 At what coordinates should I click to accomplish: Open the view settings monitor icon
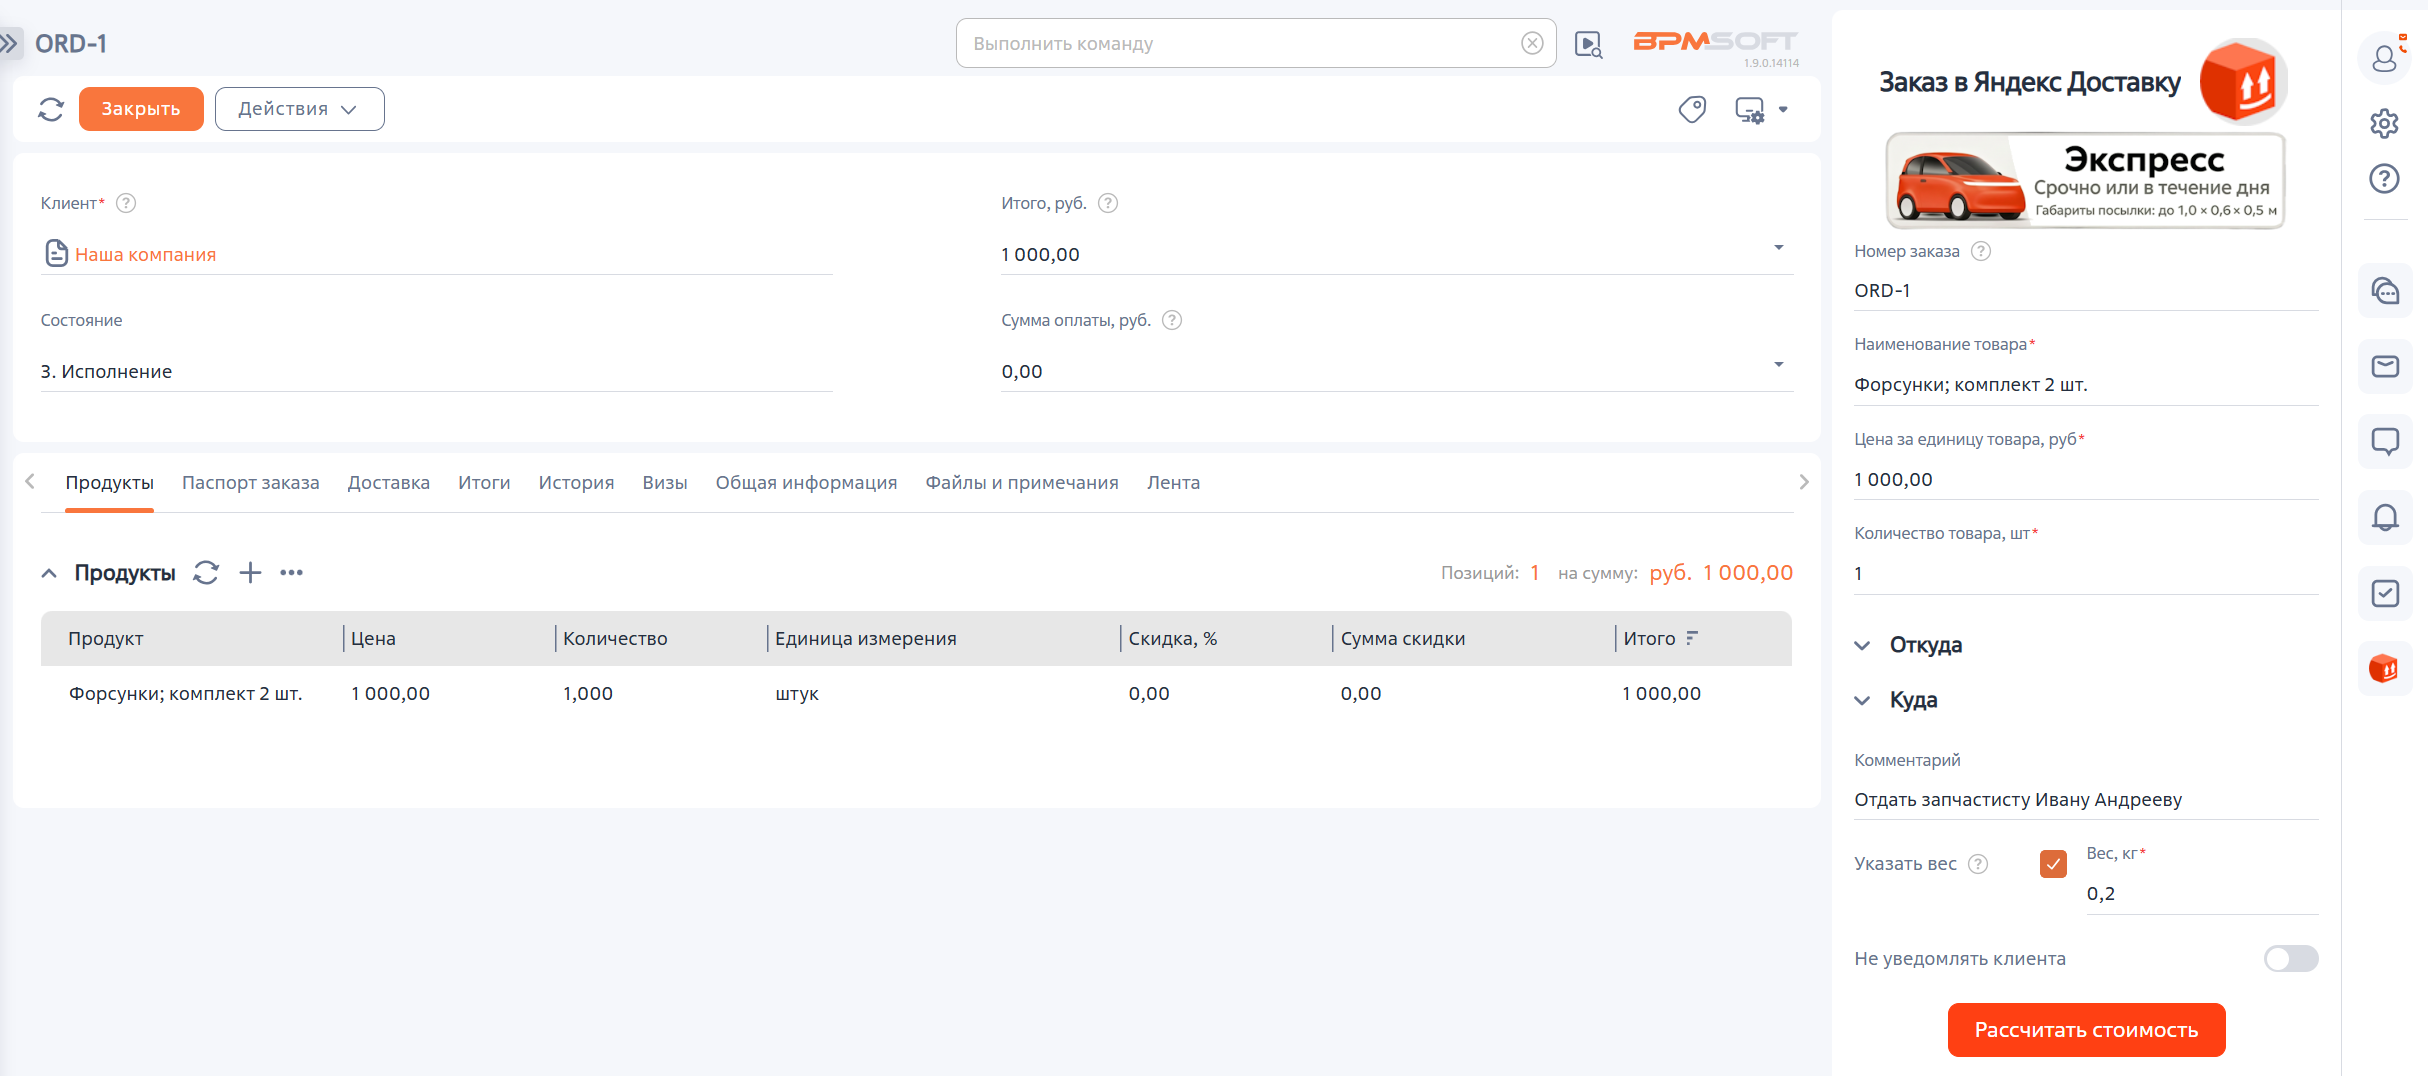(x=1750, y=110)
